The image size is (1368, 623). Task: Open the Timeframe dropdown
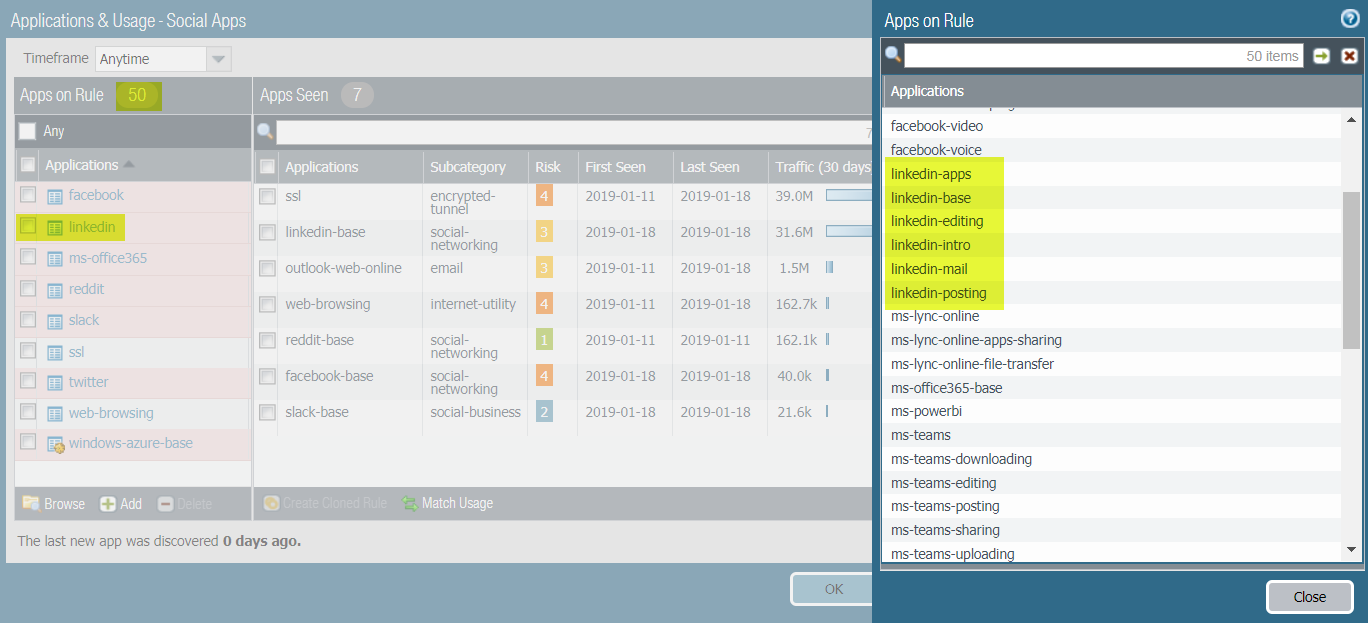click(219, 59)
